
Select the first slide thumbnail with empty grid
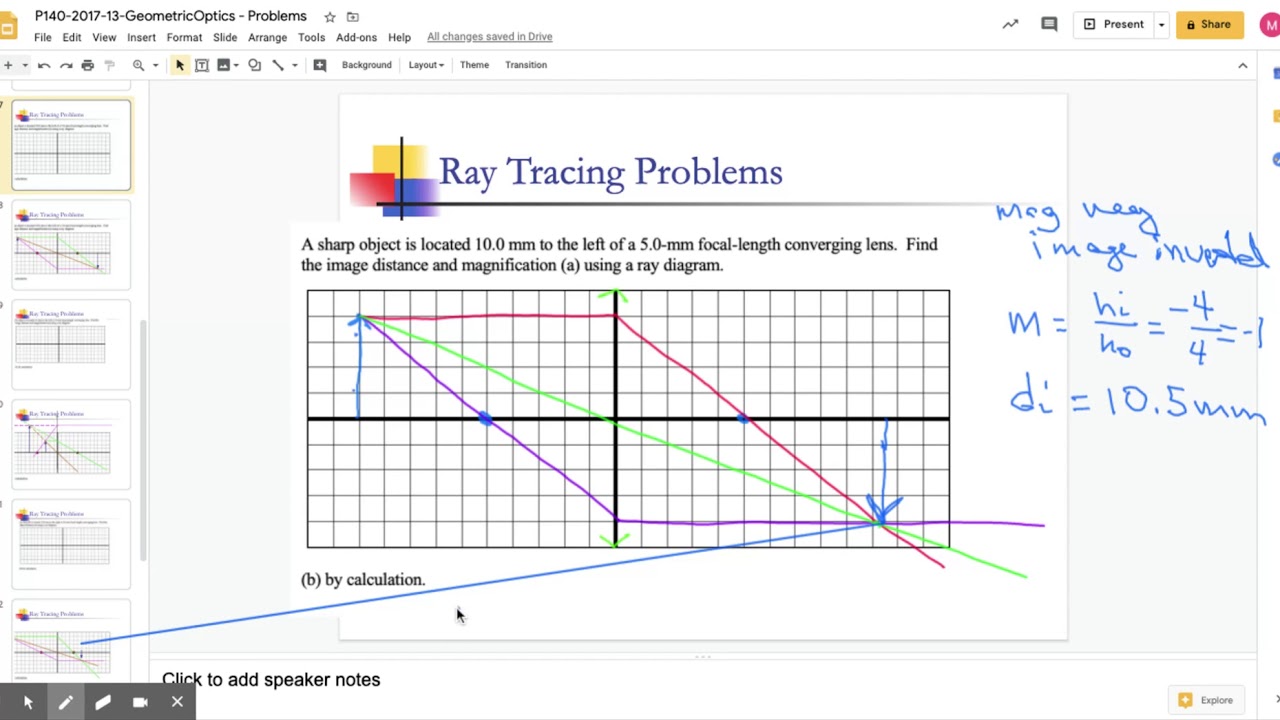pos(71,145)
